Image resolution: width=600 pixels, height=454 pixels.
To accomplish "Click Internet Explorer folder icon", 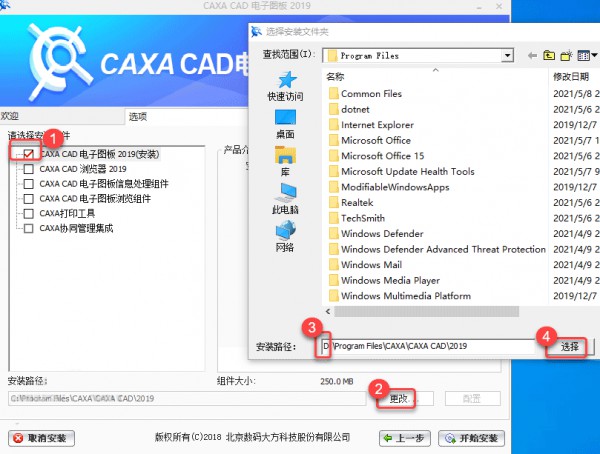I will coord(334,125).
